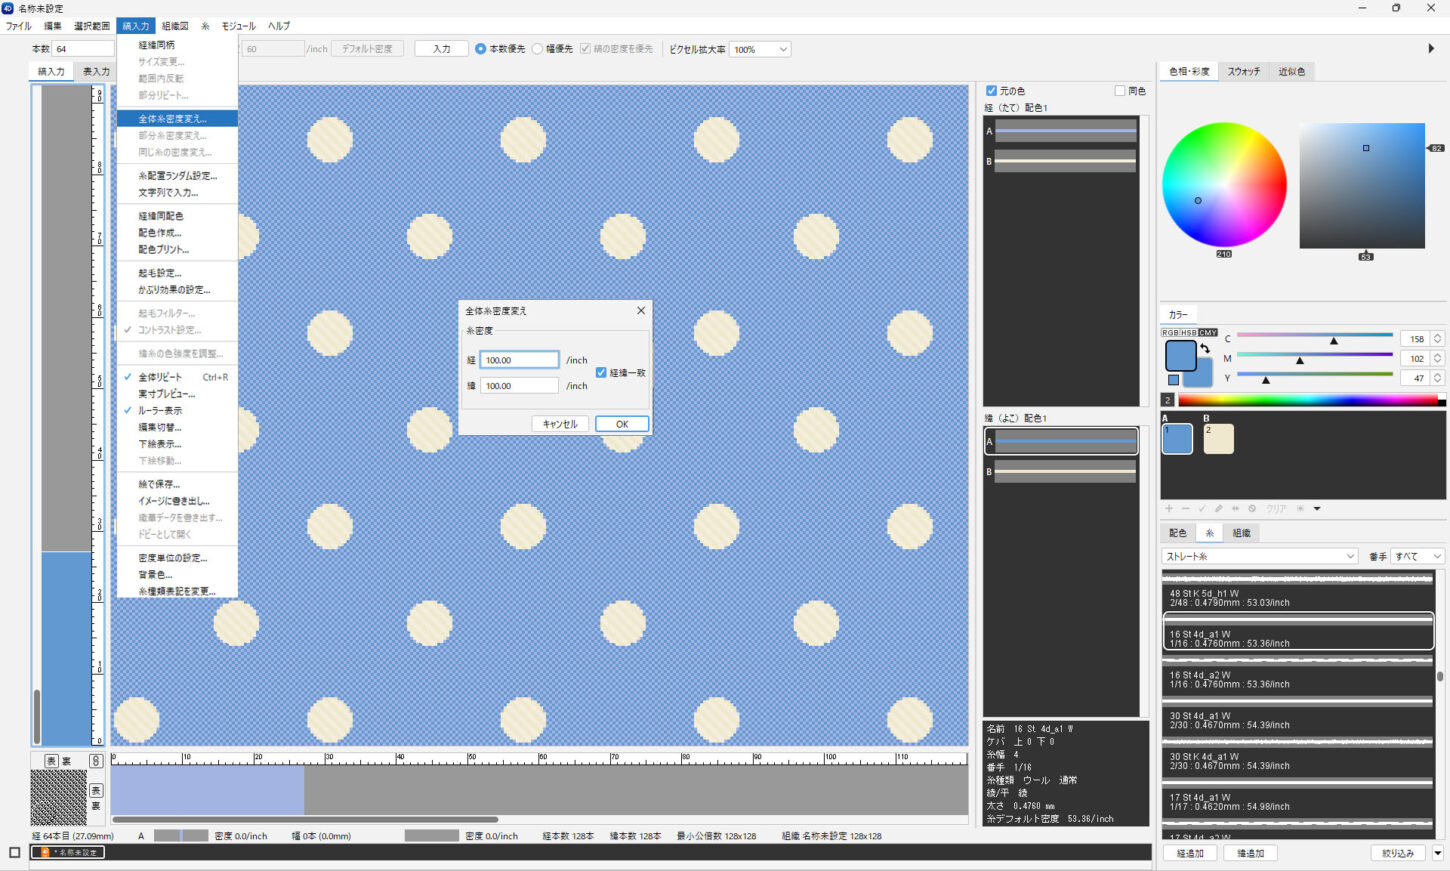
Task: Select the CMY color mode button
Action: pos(1208,332)
